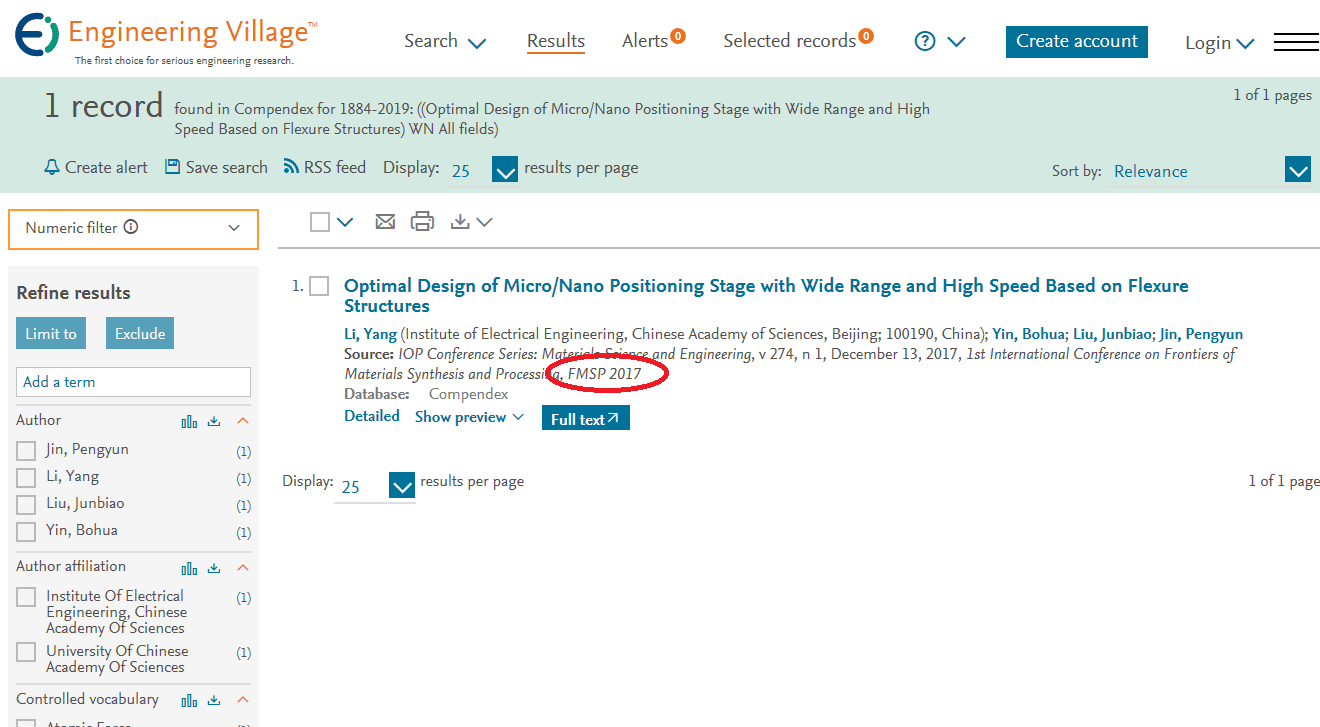Open the Detailed record link
Screen dimensions: 1320x727
click(372, 416)
